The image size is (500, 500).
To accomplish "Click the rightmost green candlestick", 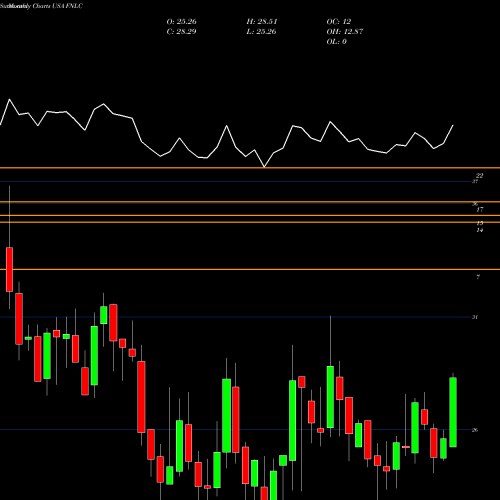I will tap(453, 412).
